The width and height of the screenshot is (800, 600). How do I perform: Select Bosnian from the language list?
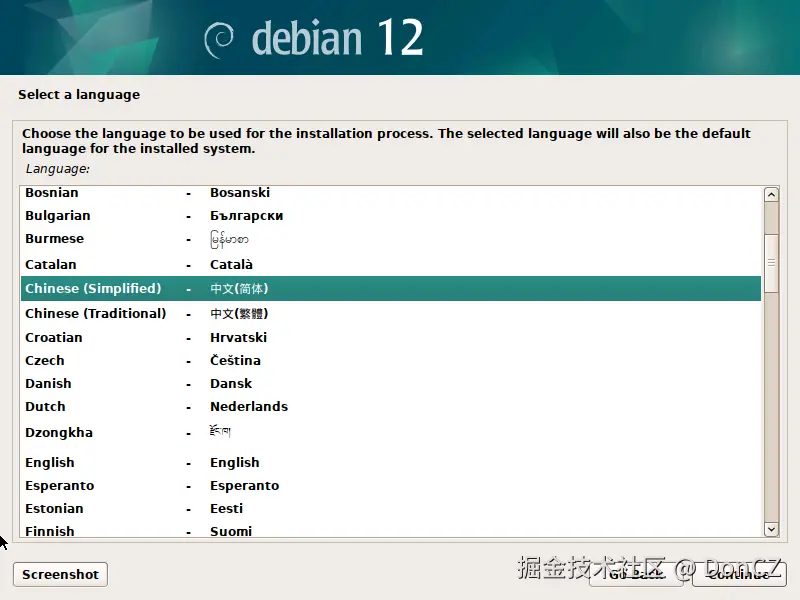point(391,193)
